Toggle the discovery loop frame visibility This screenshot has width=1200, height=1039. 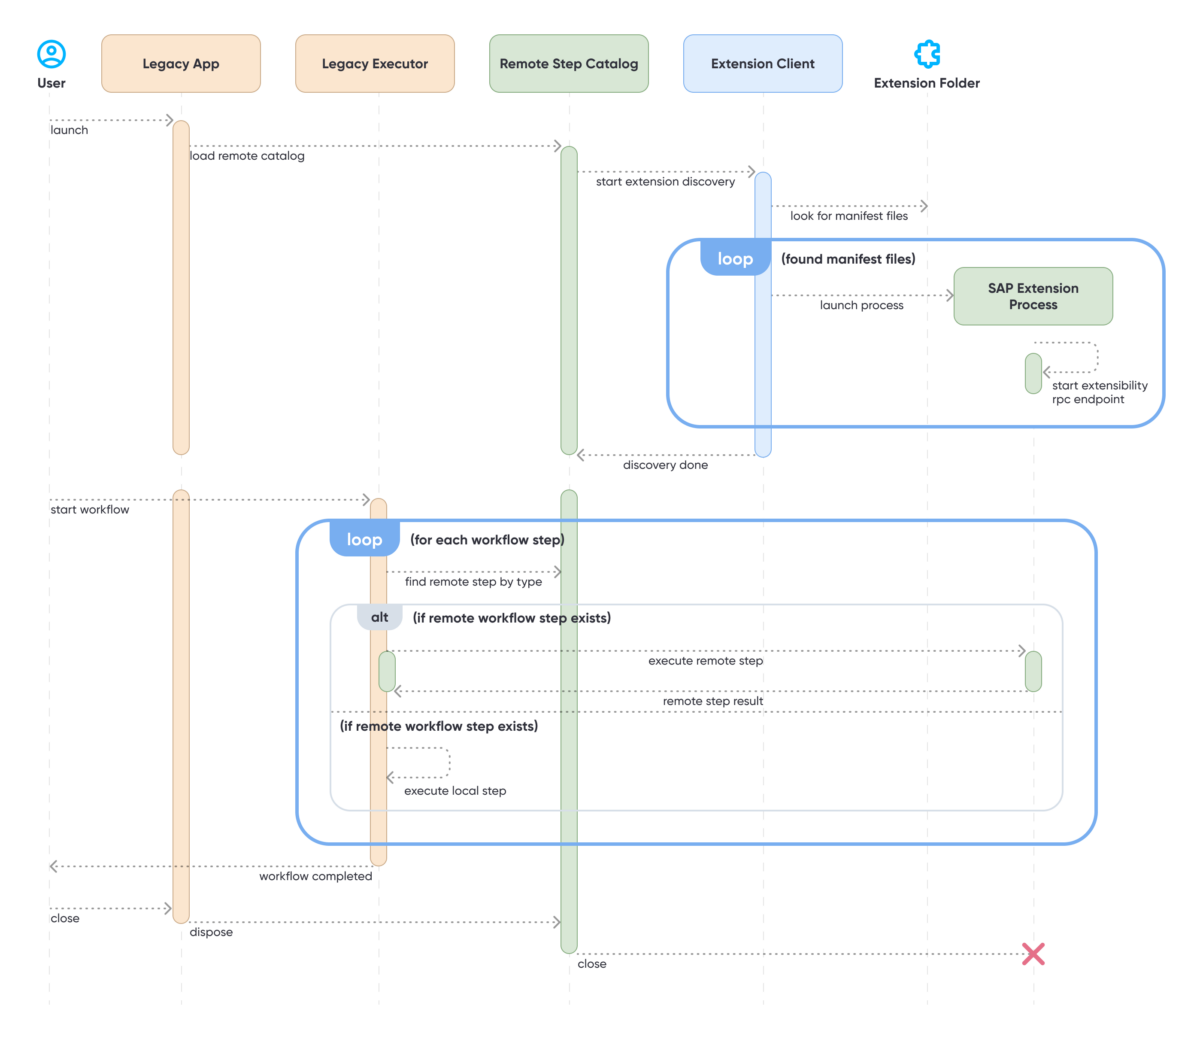pyautogui.click(x=735, y=258)
